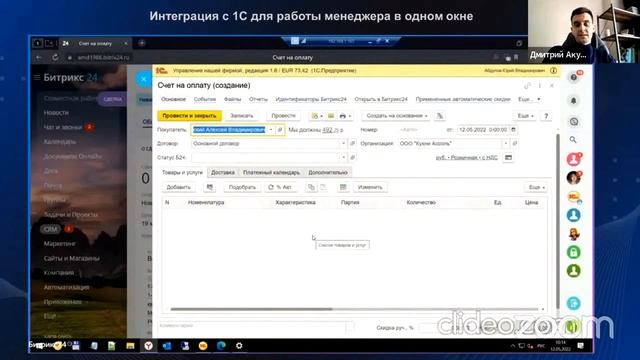The width and height of the screenshot is (640, 360).
Task: Open the Договор linked record icon
Action: point(353,144)
